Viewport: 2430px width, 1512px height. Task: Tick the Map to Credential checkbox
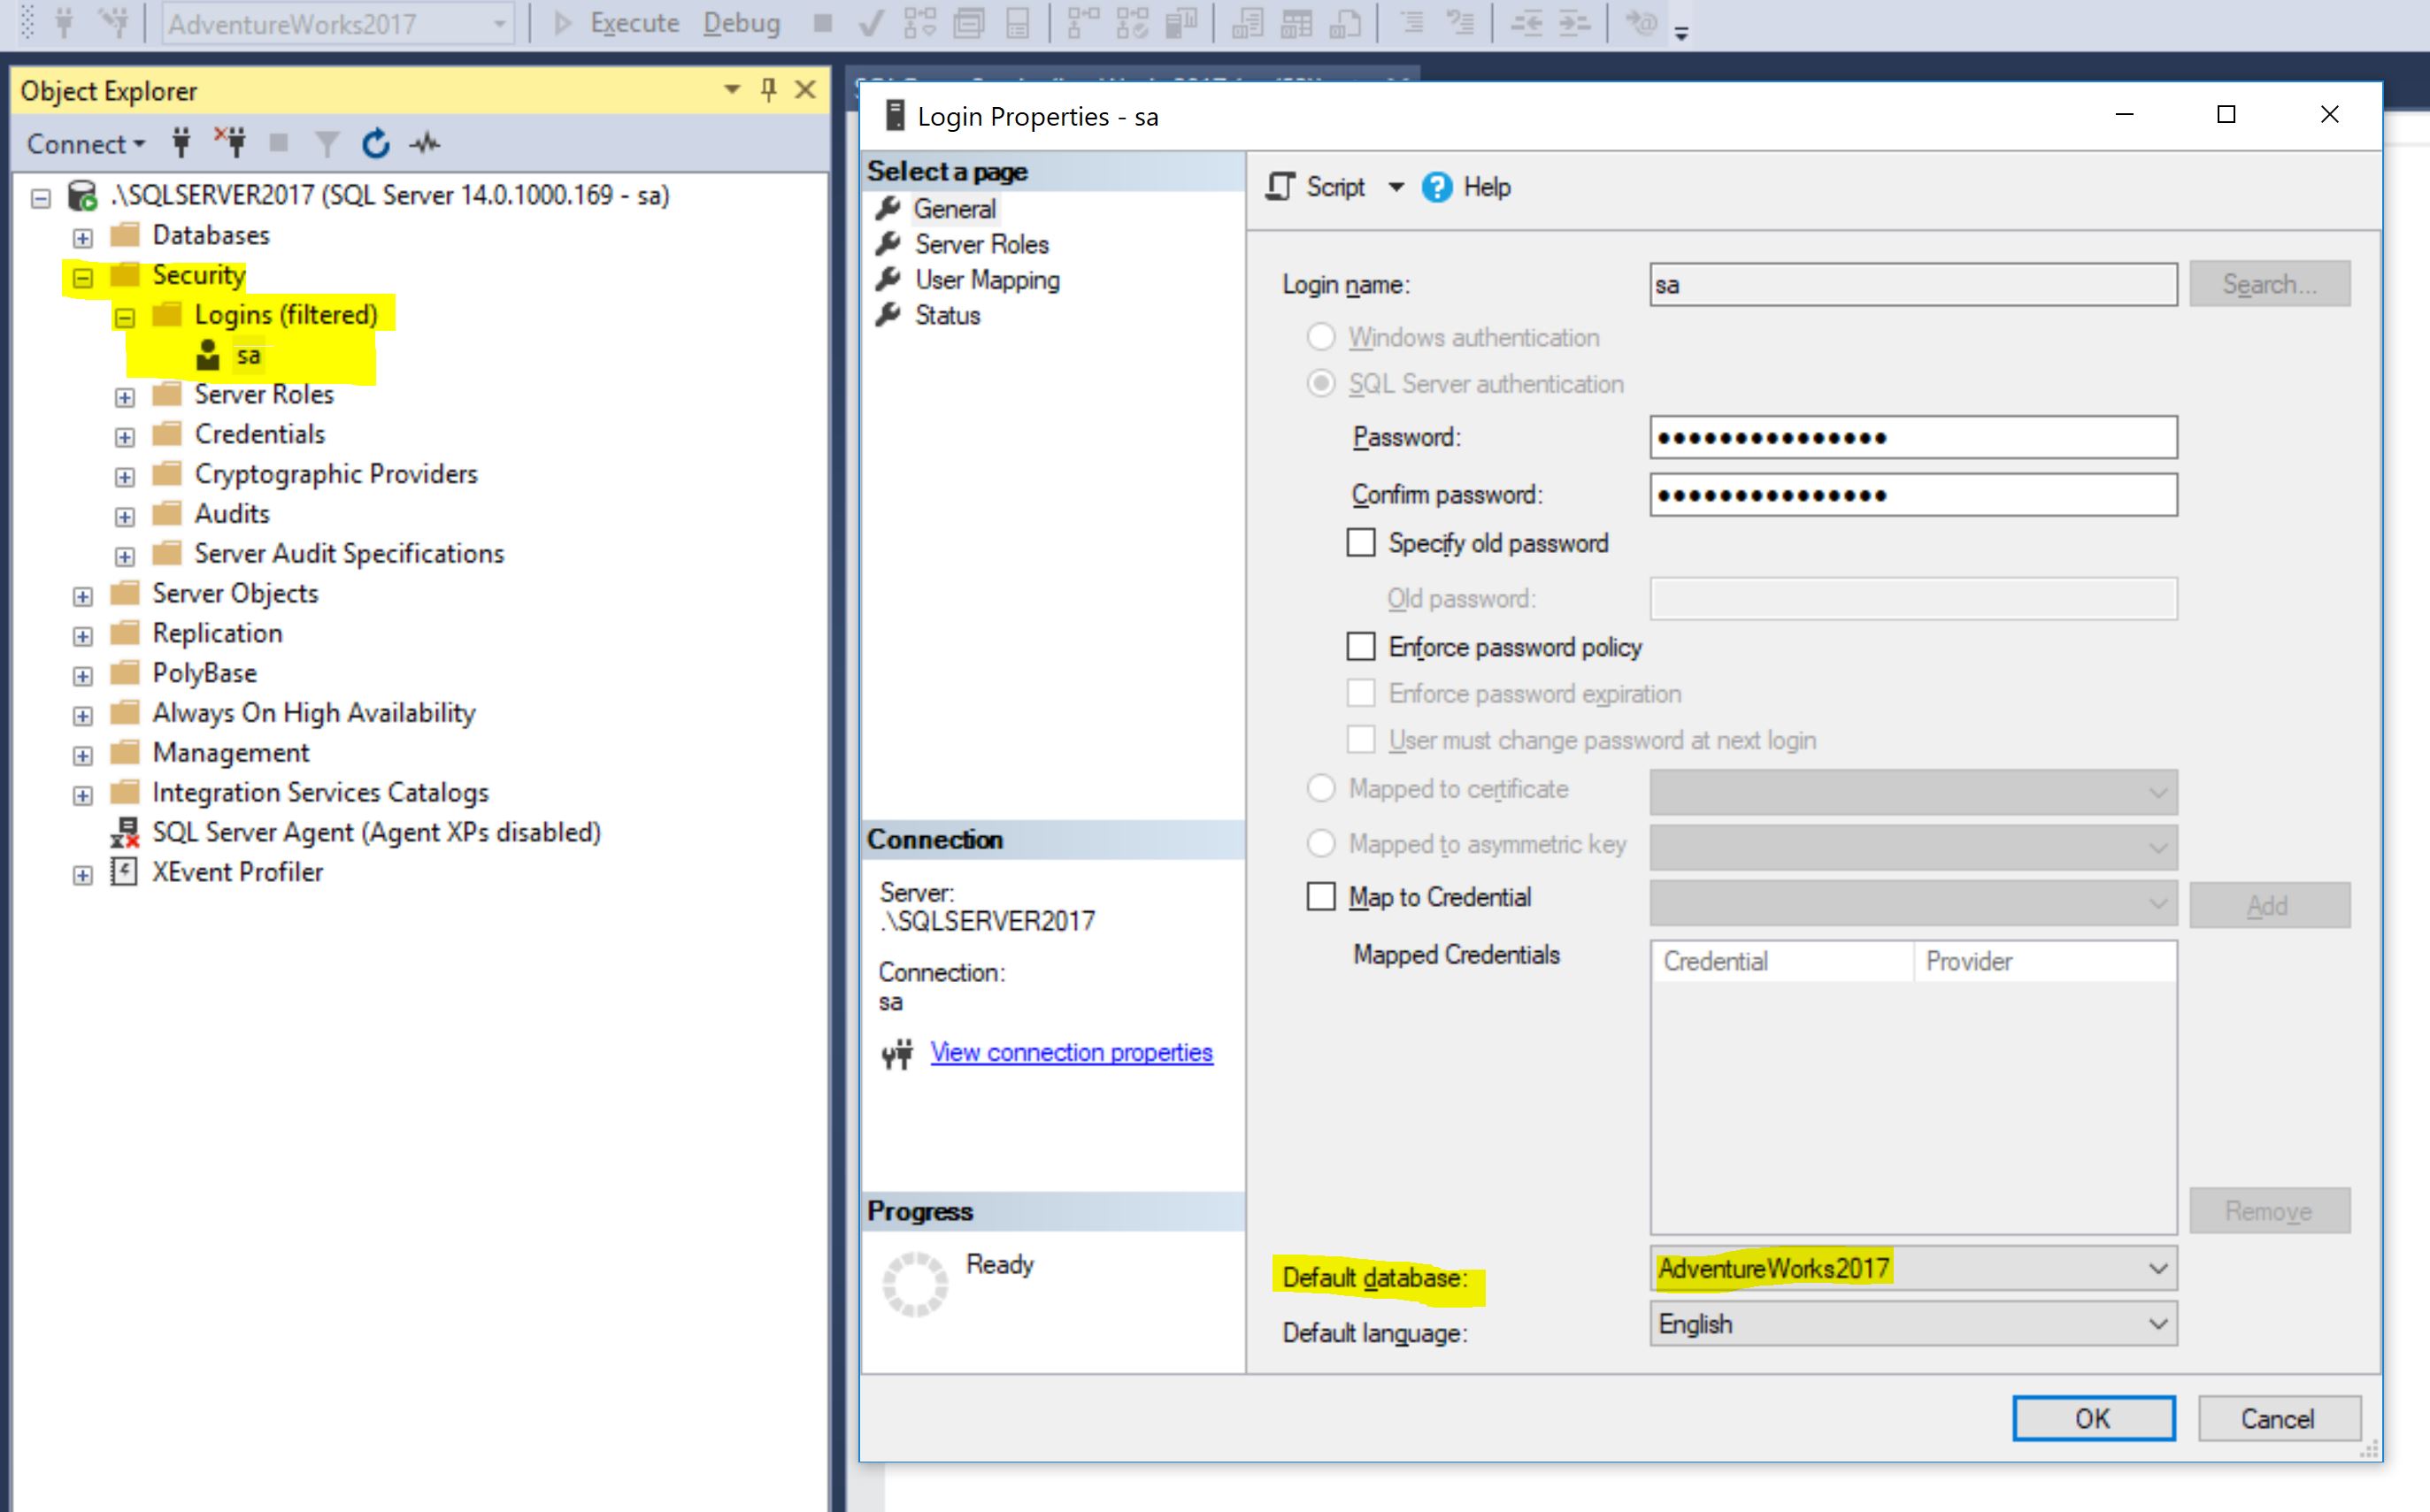pyautogui.click(x=1321, y=897)
